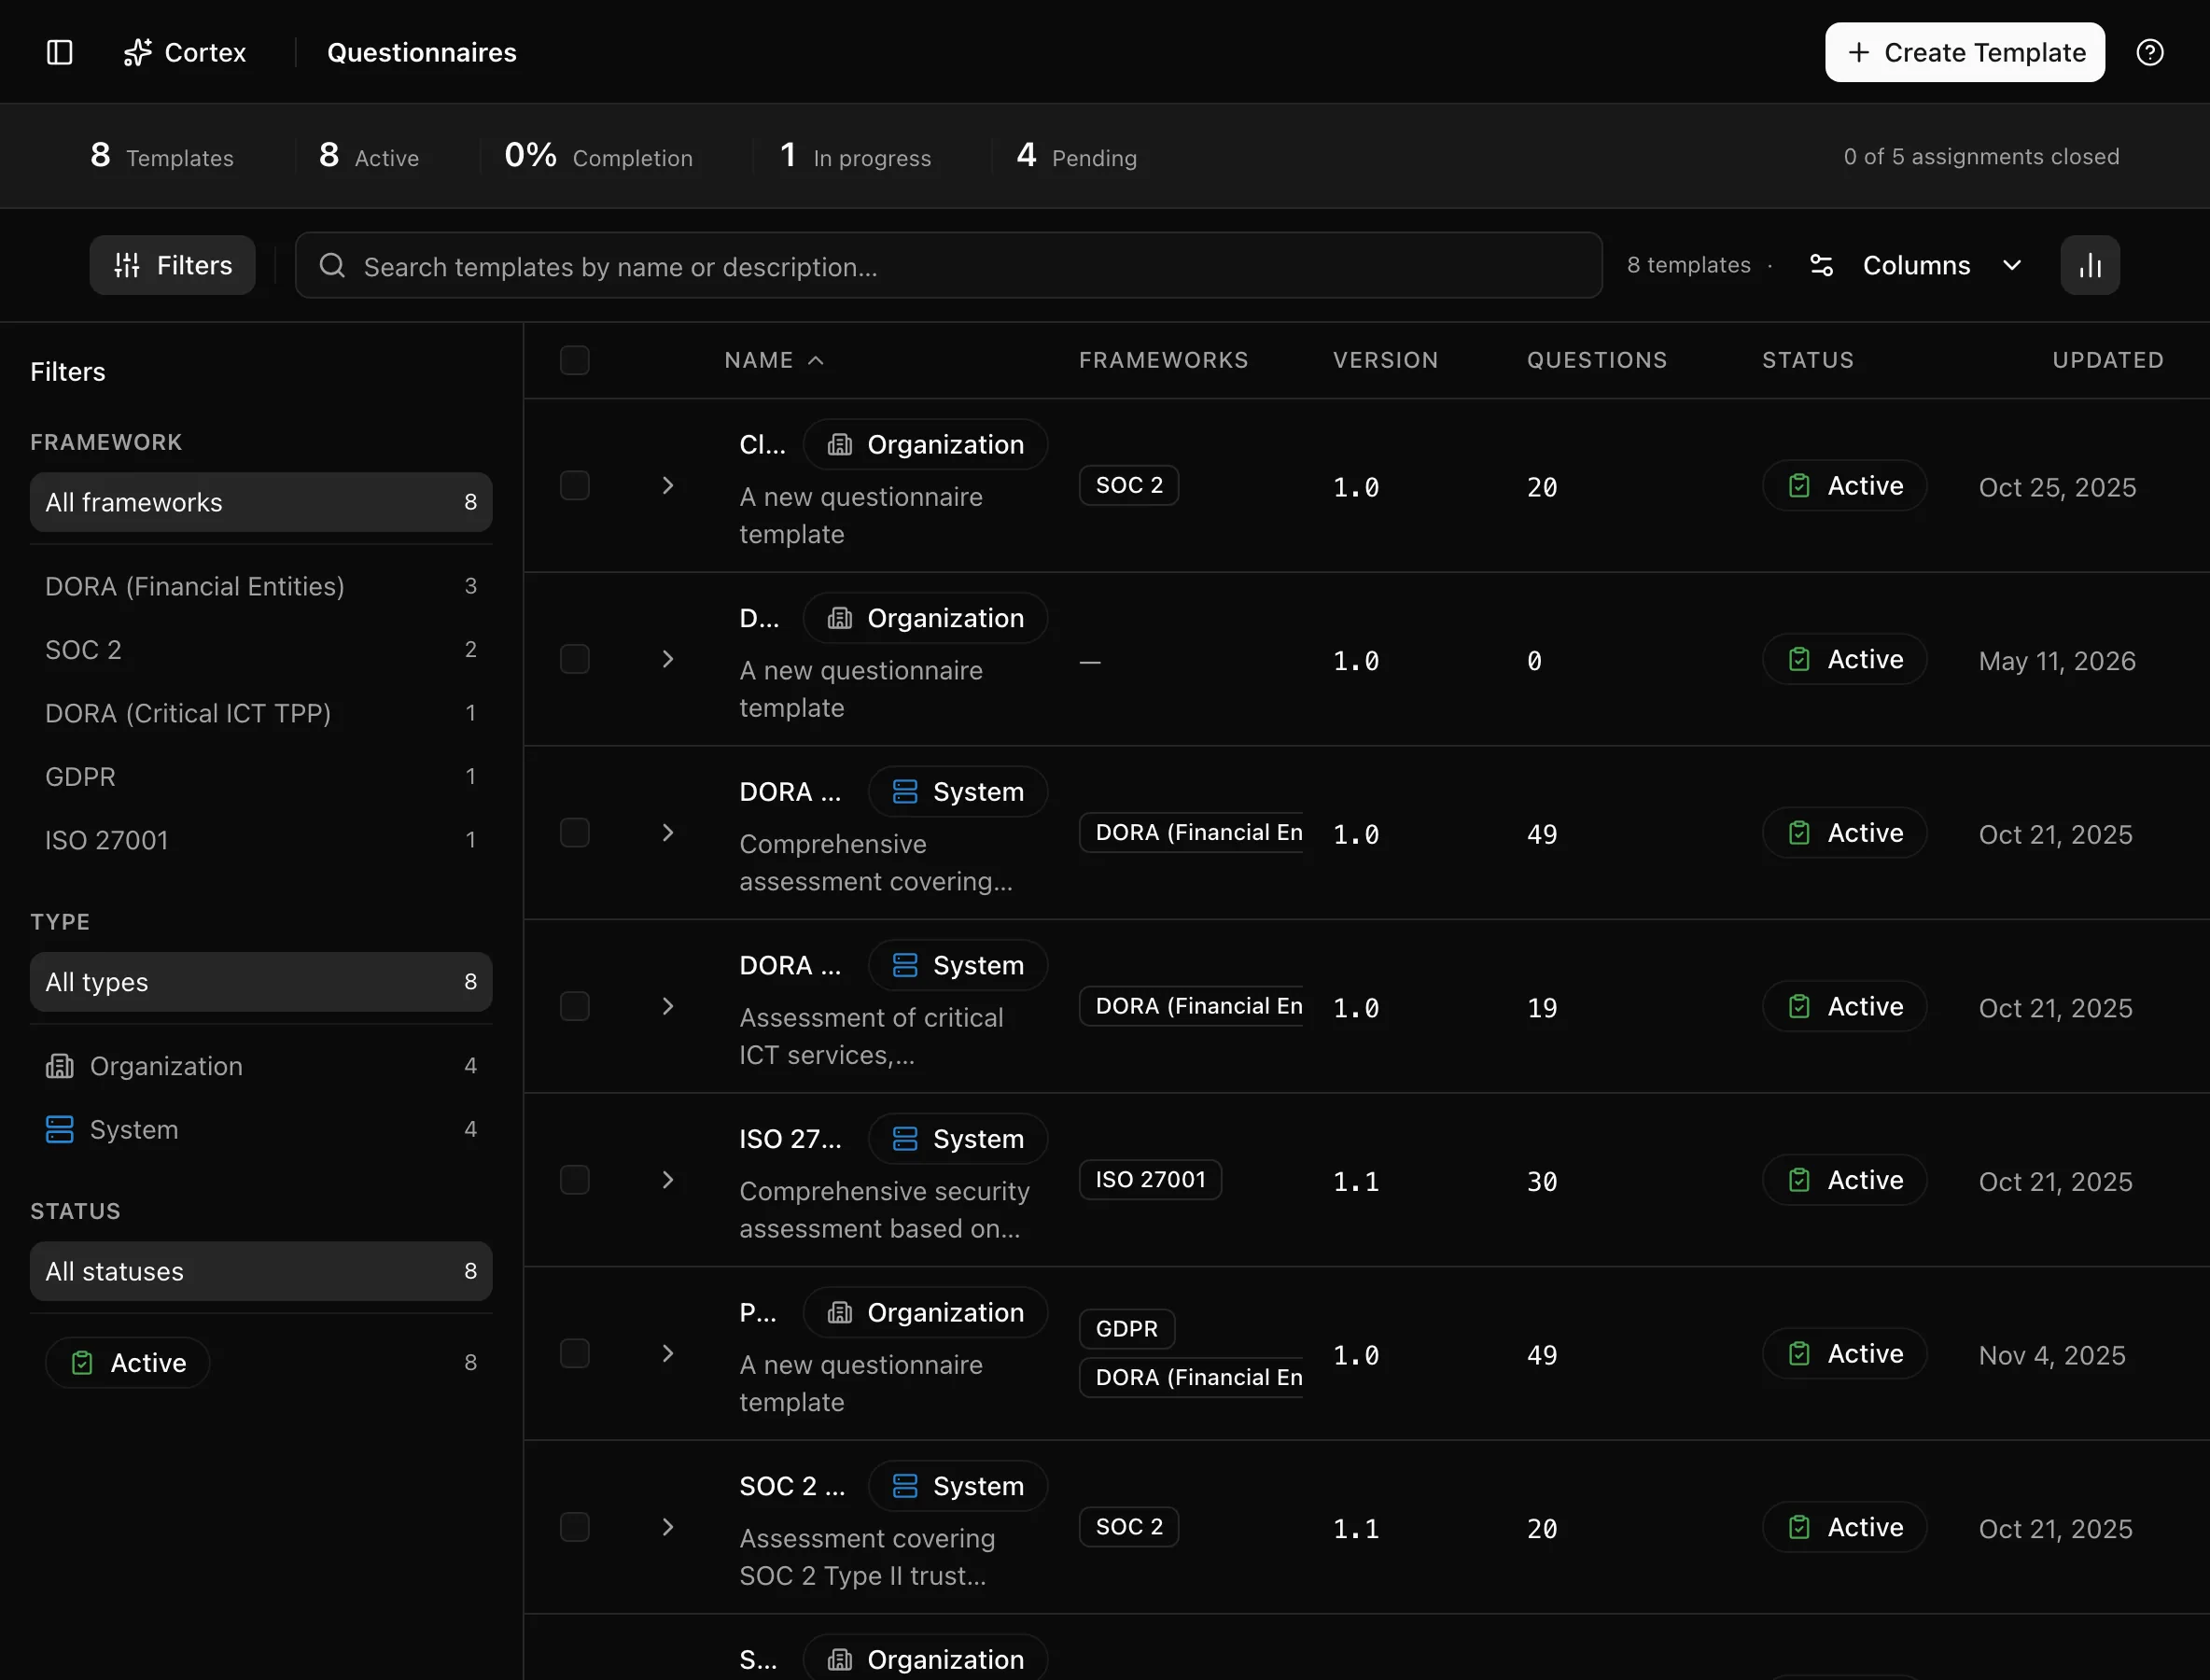Toggle the select-all checkbox in table header
This screenshot has height=1680, width=2210.
tap(575, 360)
